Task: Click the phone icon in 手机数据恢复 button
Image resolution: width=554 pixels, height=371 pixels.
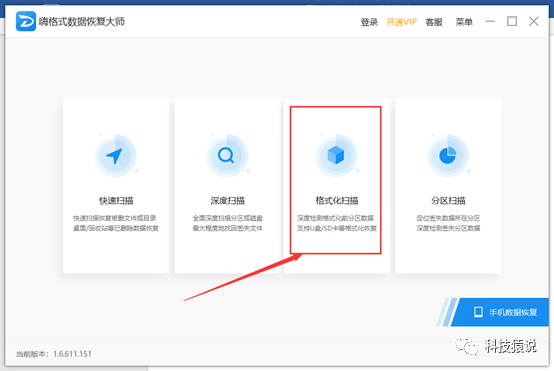Action: [478, 312]
